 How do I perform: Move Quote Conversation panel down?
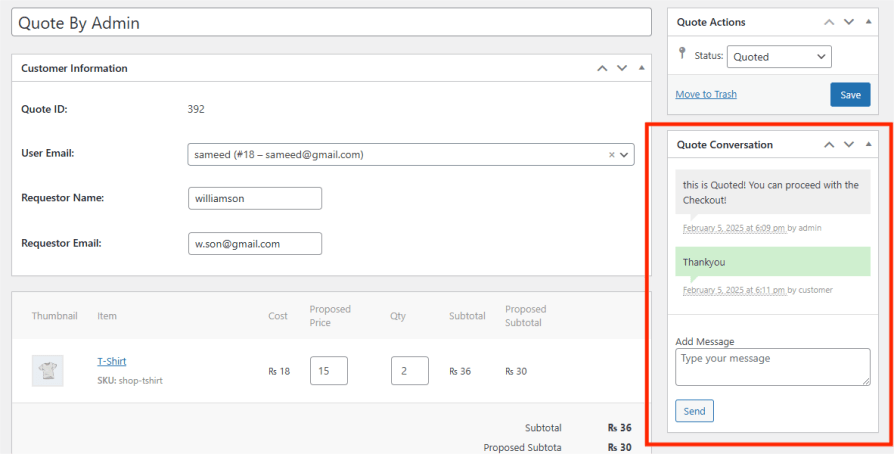(x=849, y=145)
